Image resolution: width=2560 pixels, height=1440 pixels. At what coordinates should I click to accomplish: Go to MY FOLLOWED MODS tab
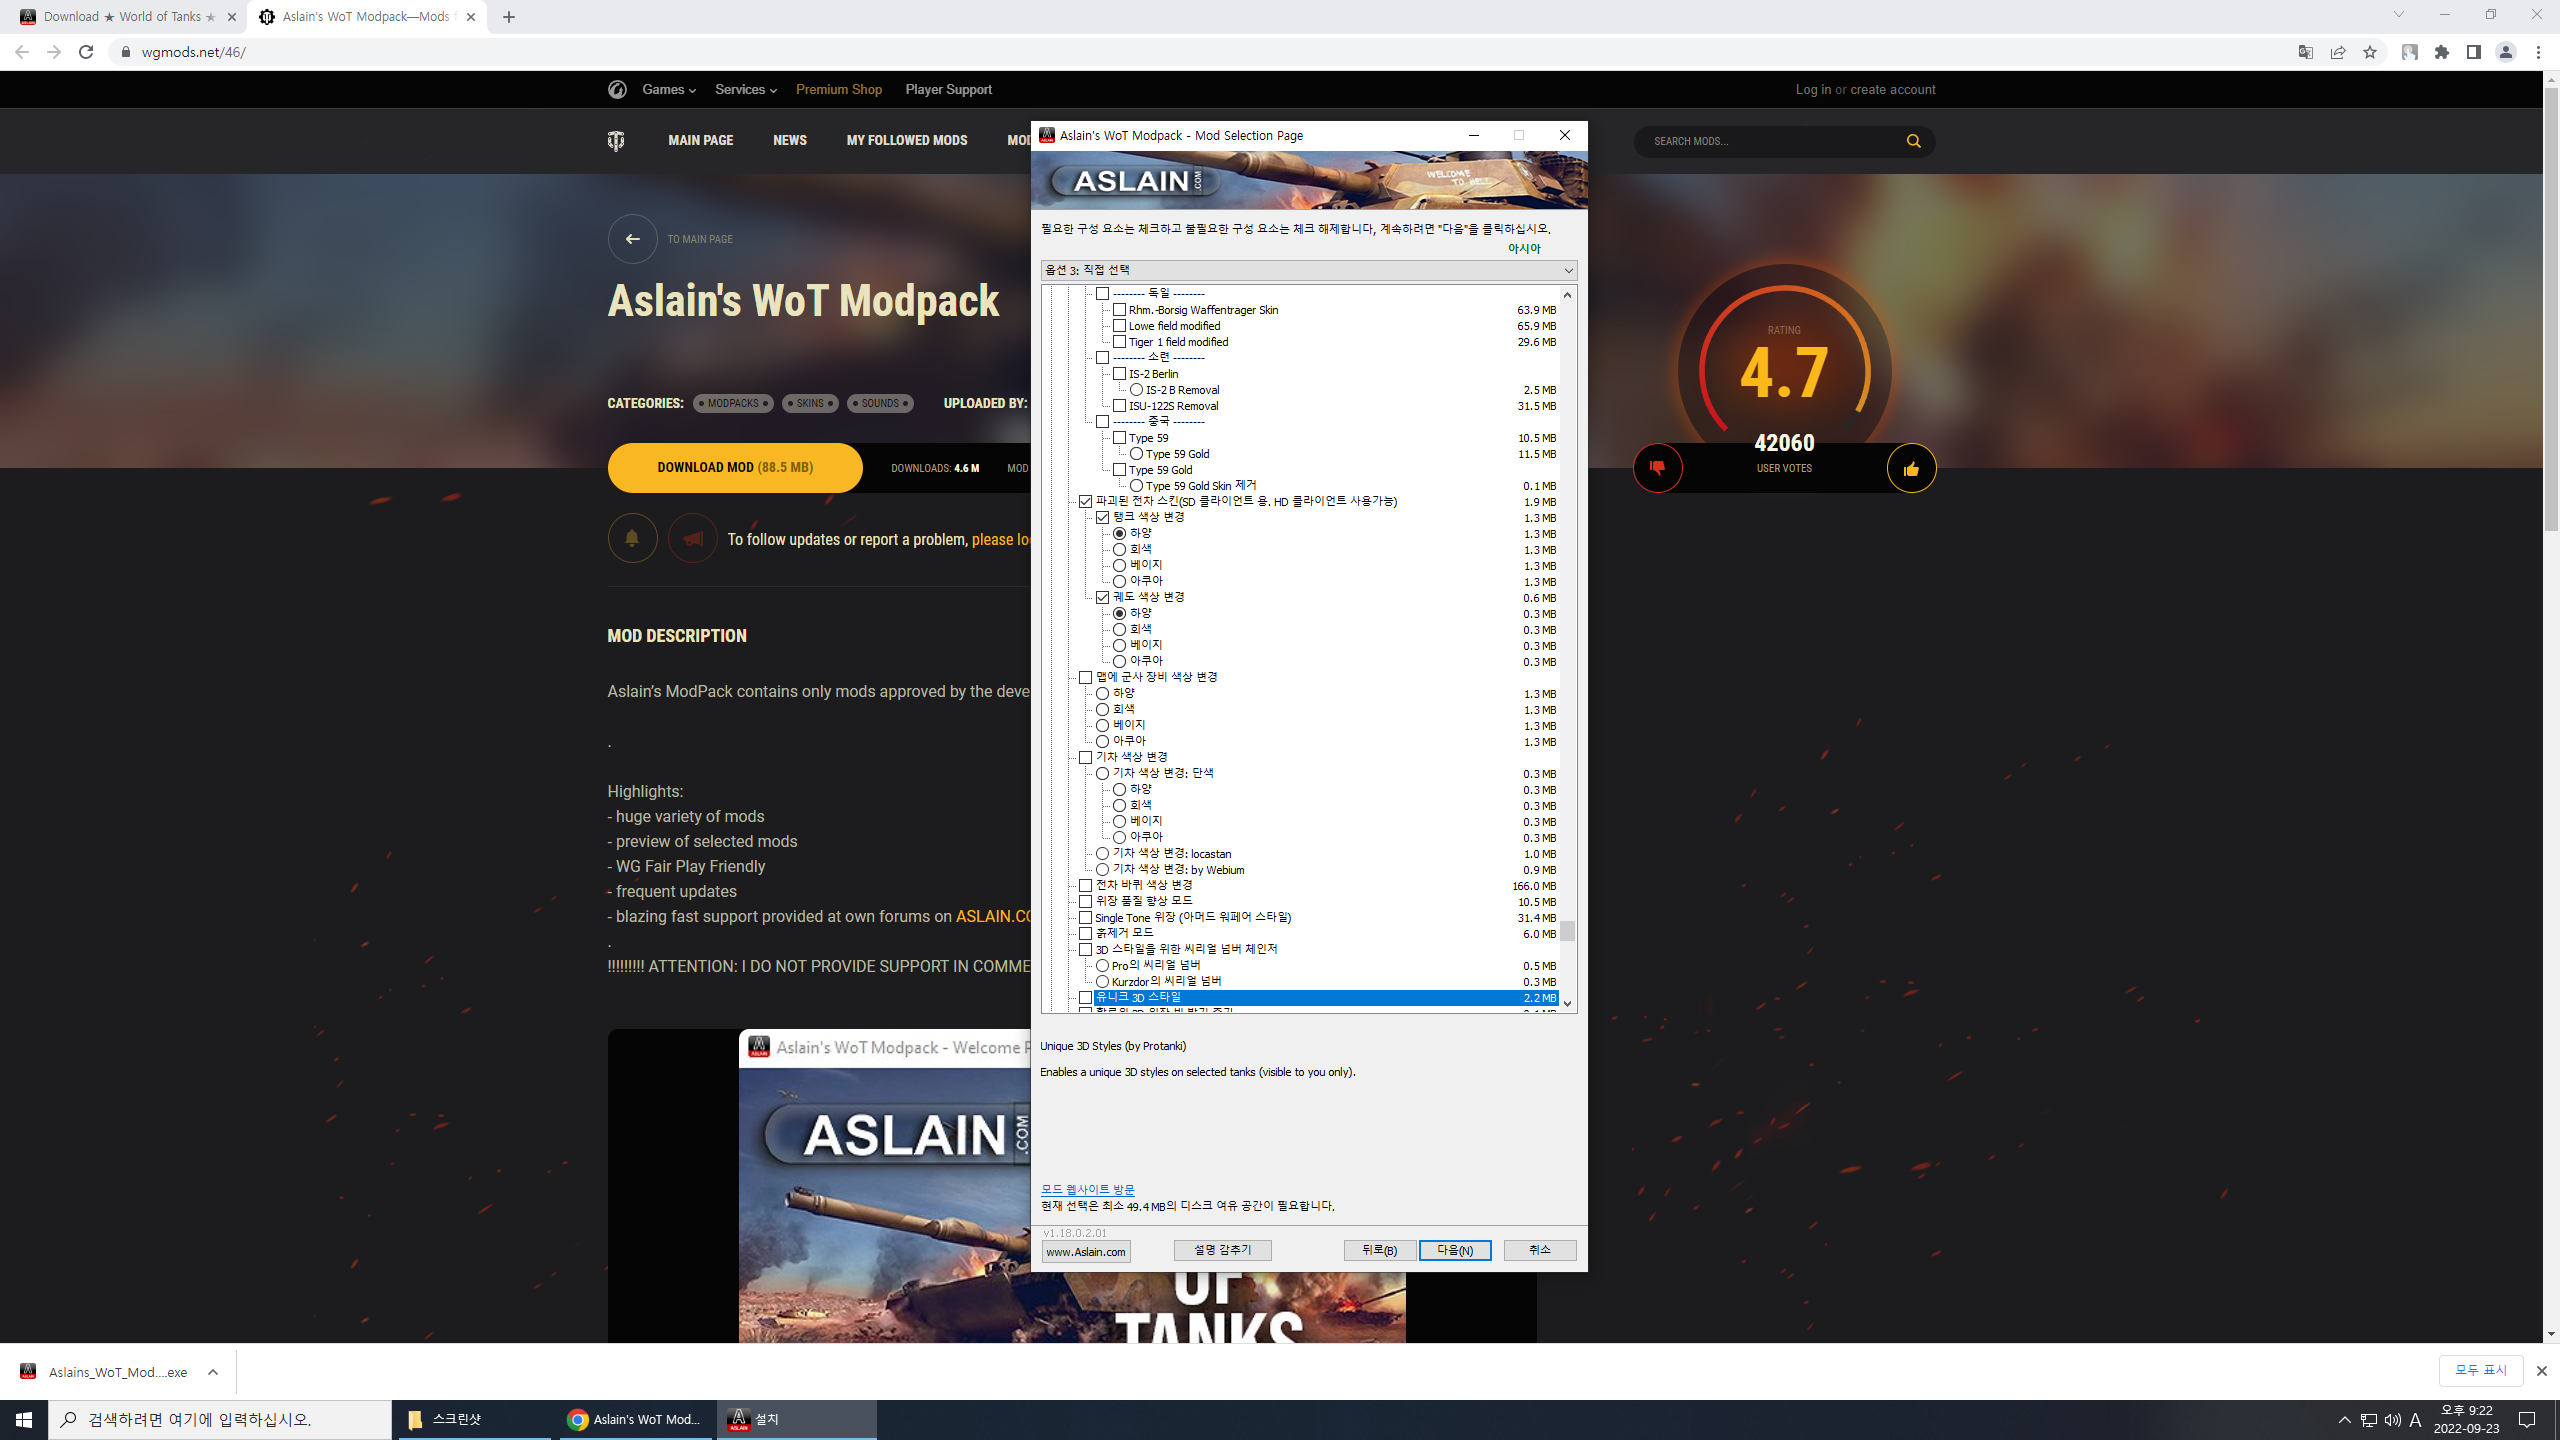tap(906, 141)
